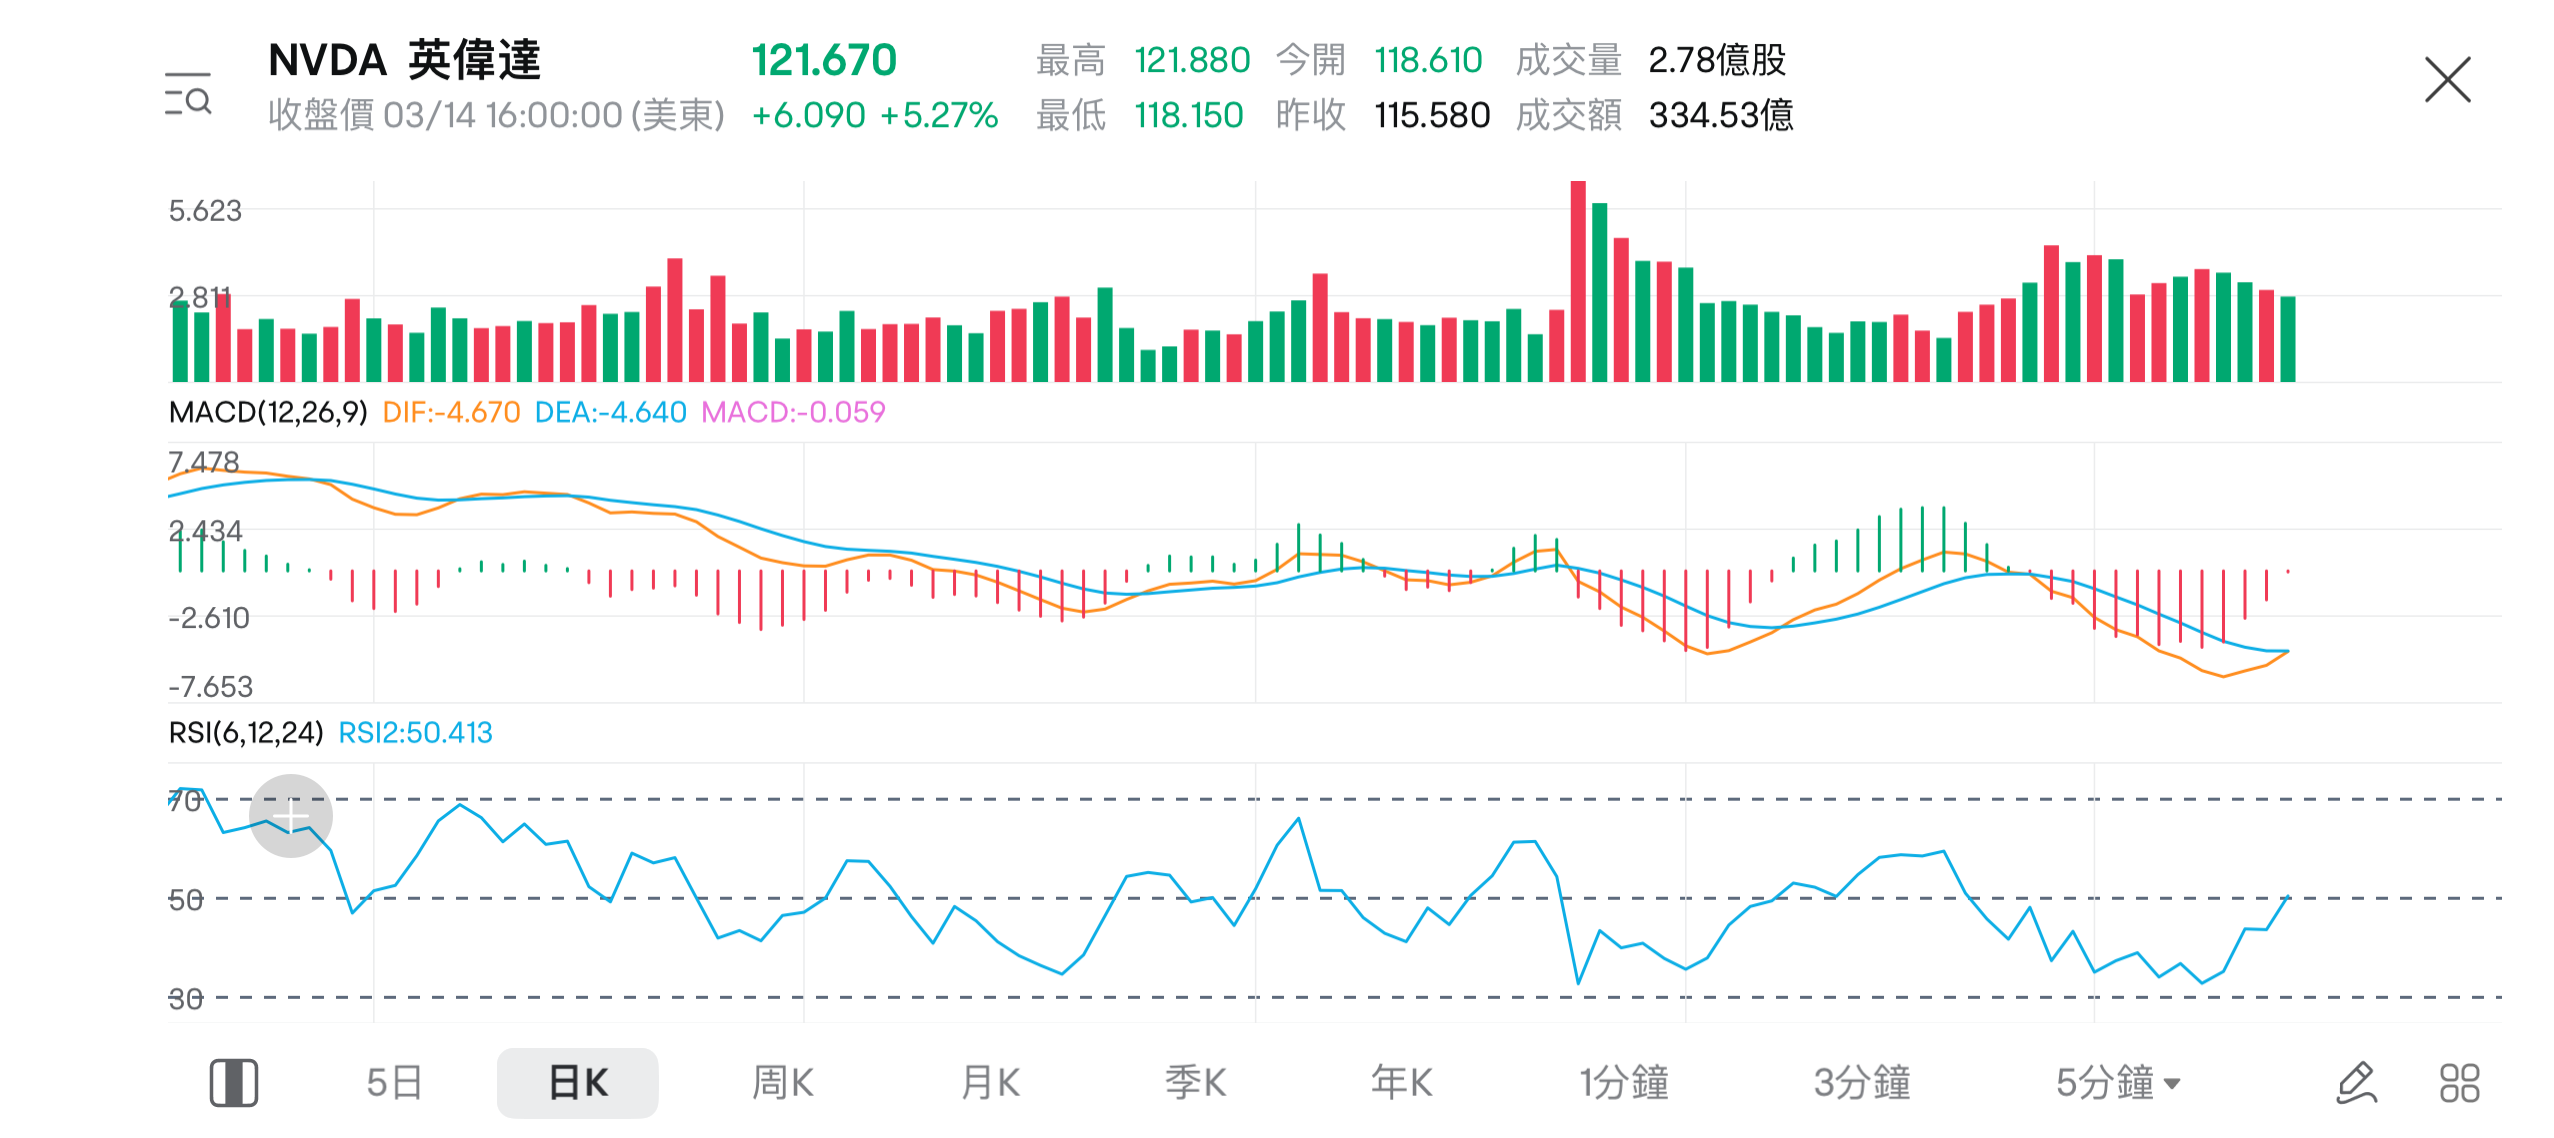Expand the 5分鐘 interval dropdown

click(2118, 1083)
